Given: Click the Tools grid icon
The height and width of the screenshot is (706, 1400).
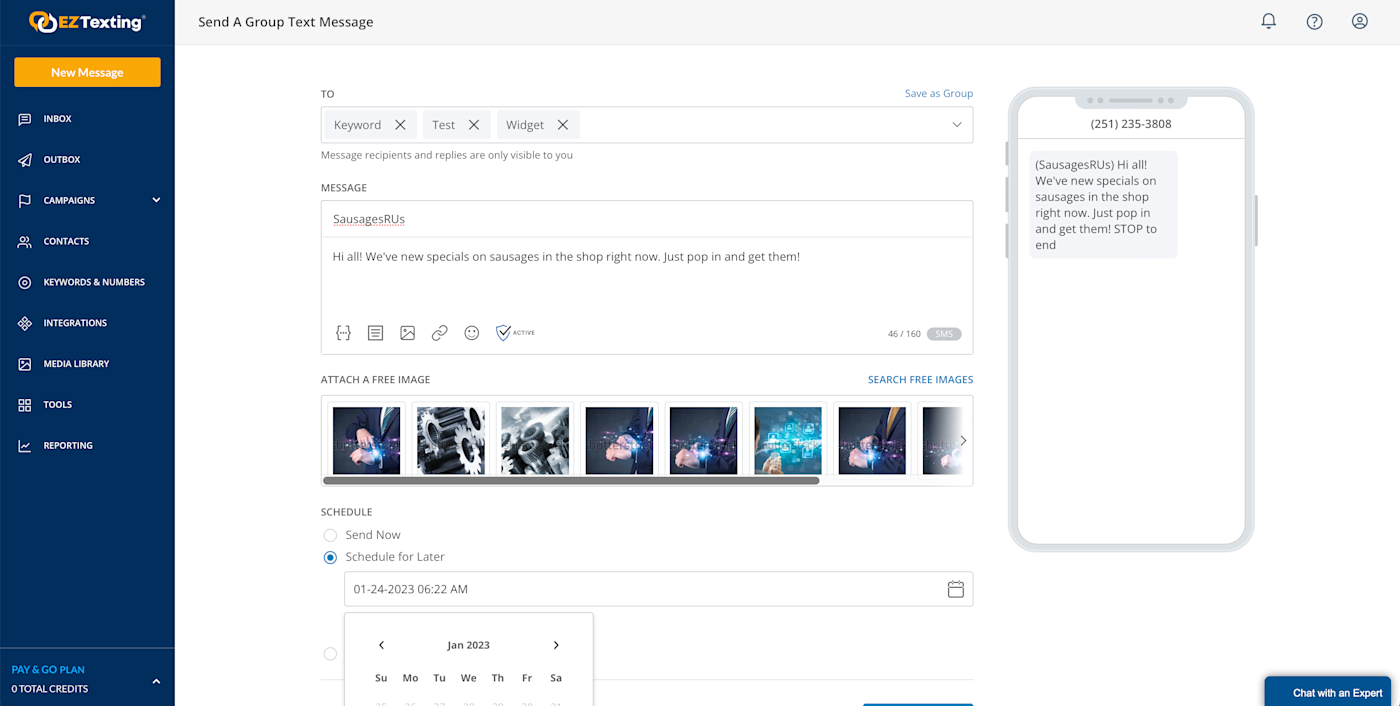Looking at the screenshot, I should 25,405.
